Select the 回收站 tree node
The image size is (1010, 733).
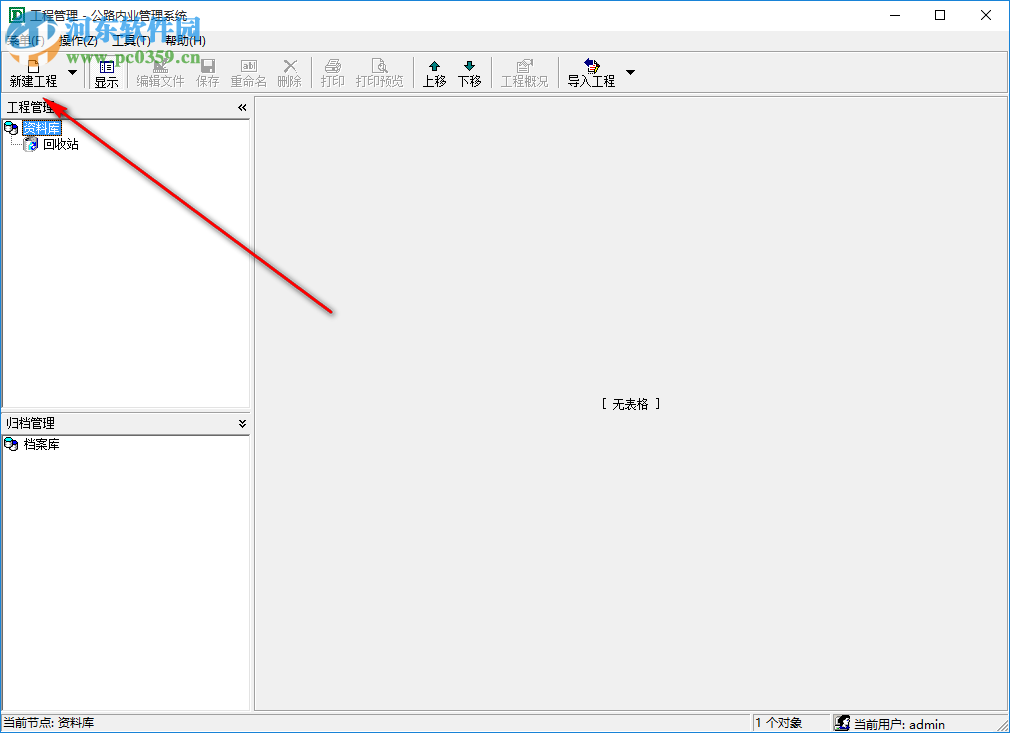[61, 144]
